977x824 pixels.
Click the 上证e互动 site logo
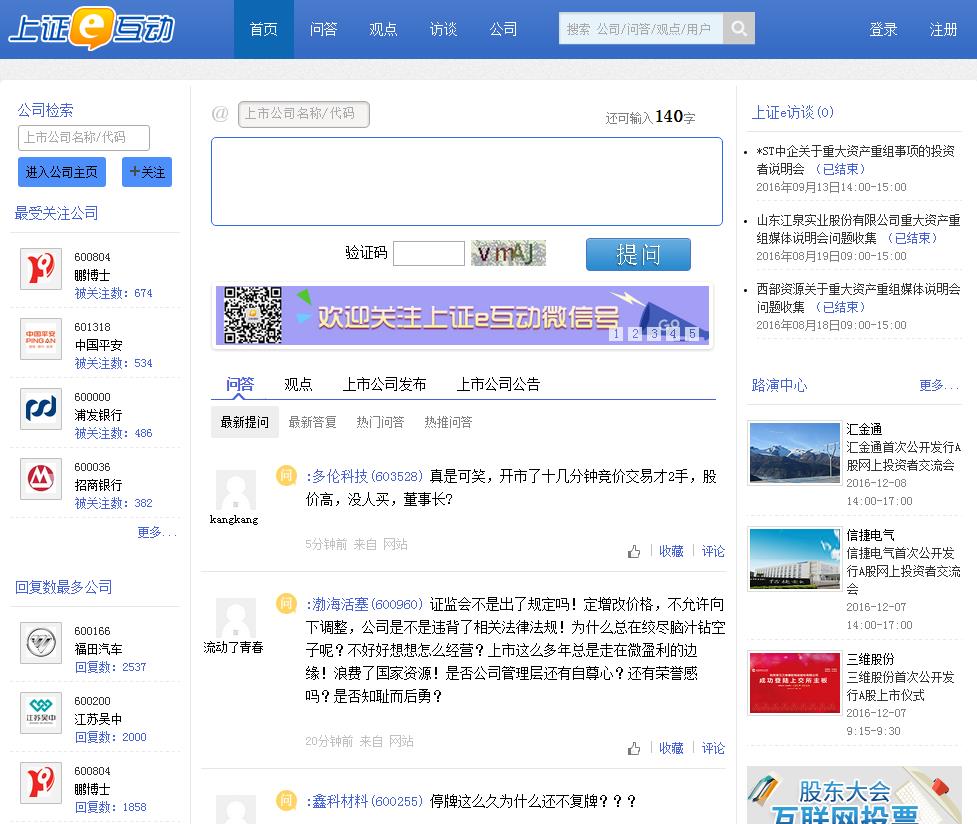(x=91, y=29)
